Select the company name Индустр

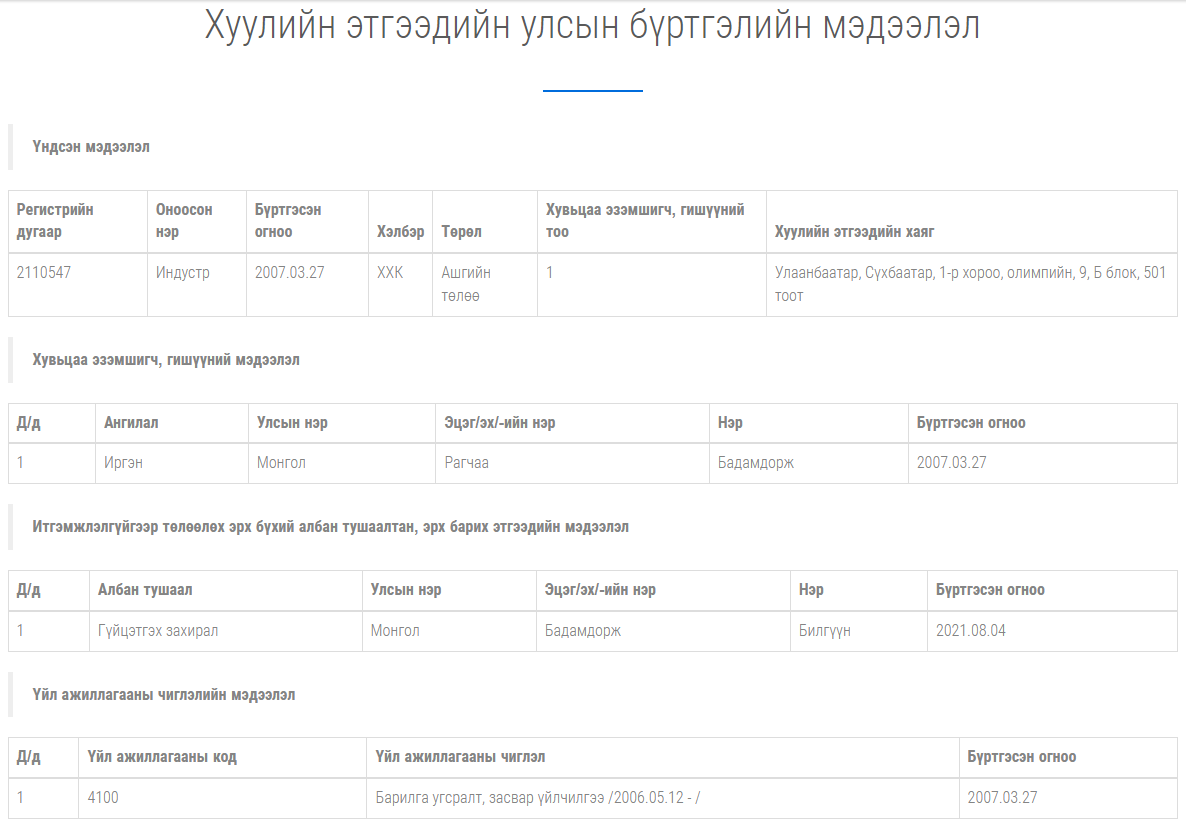pyautogui.click(x=182, y=272)
